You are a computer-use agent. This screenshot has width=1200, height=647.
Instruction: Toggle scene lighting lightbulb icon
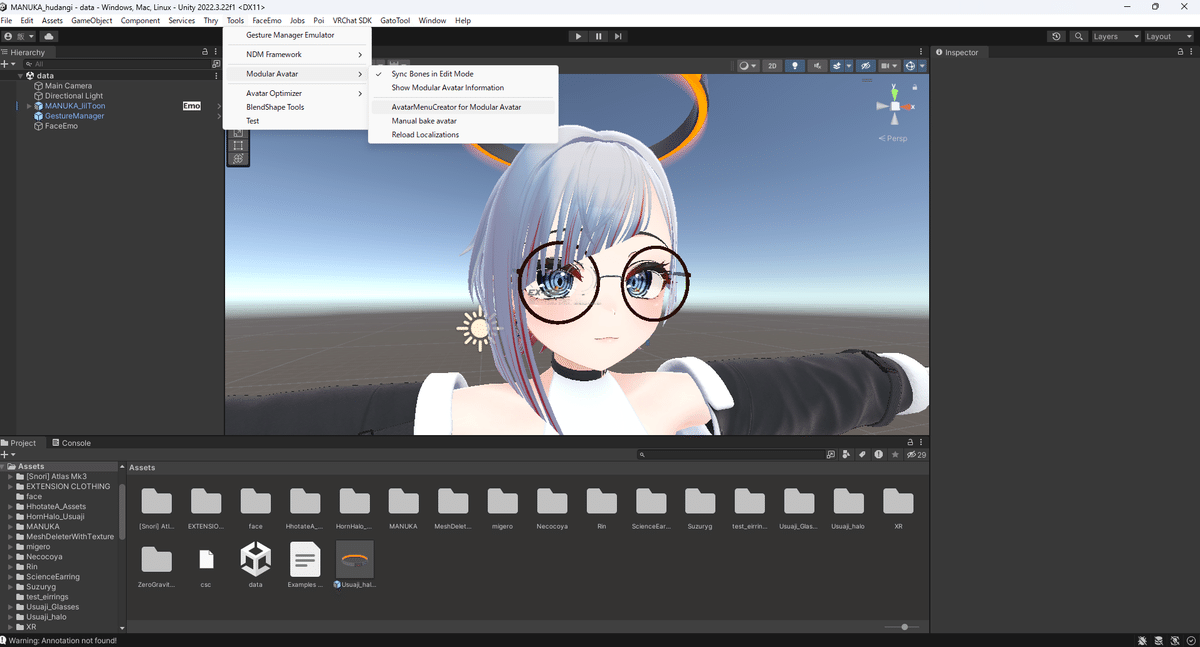[x=795, y=66]
